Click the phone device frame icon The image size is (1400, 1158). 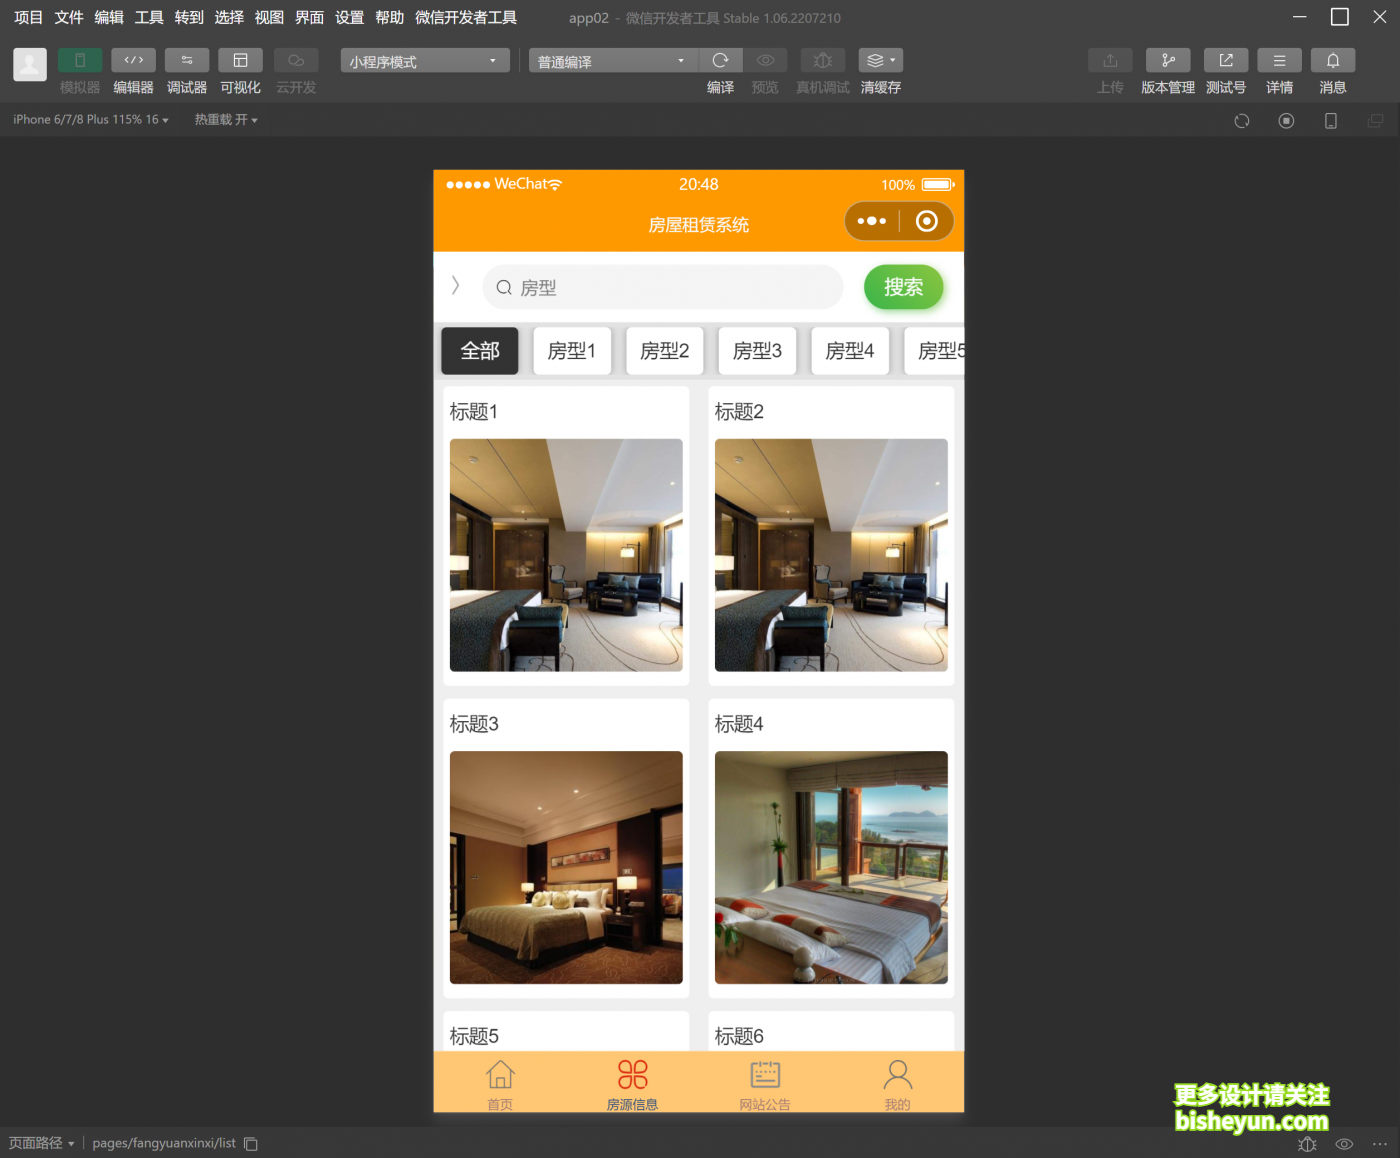(1331, 120)
